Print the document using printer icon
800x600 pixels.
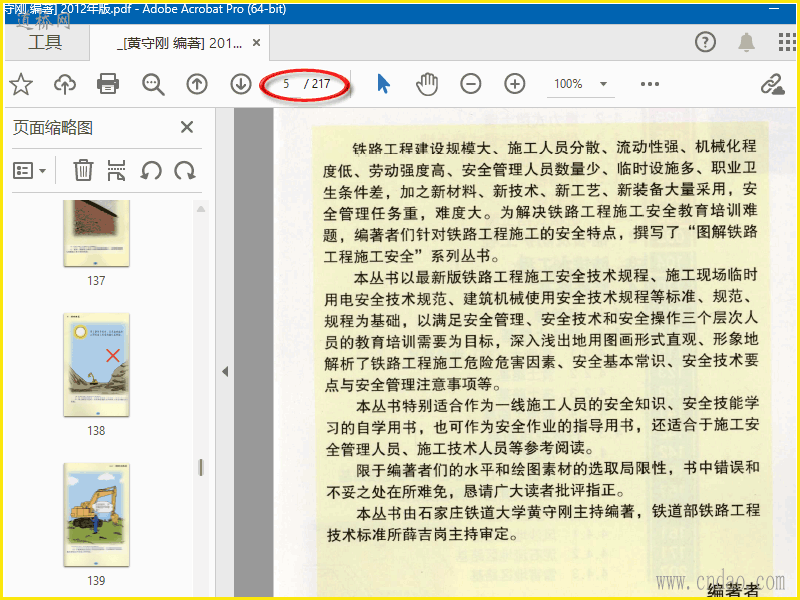(108, 84)
